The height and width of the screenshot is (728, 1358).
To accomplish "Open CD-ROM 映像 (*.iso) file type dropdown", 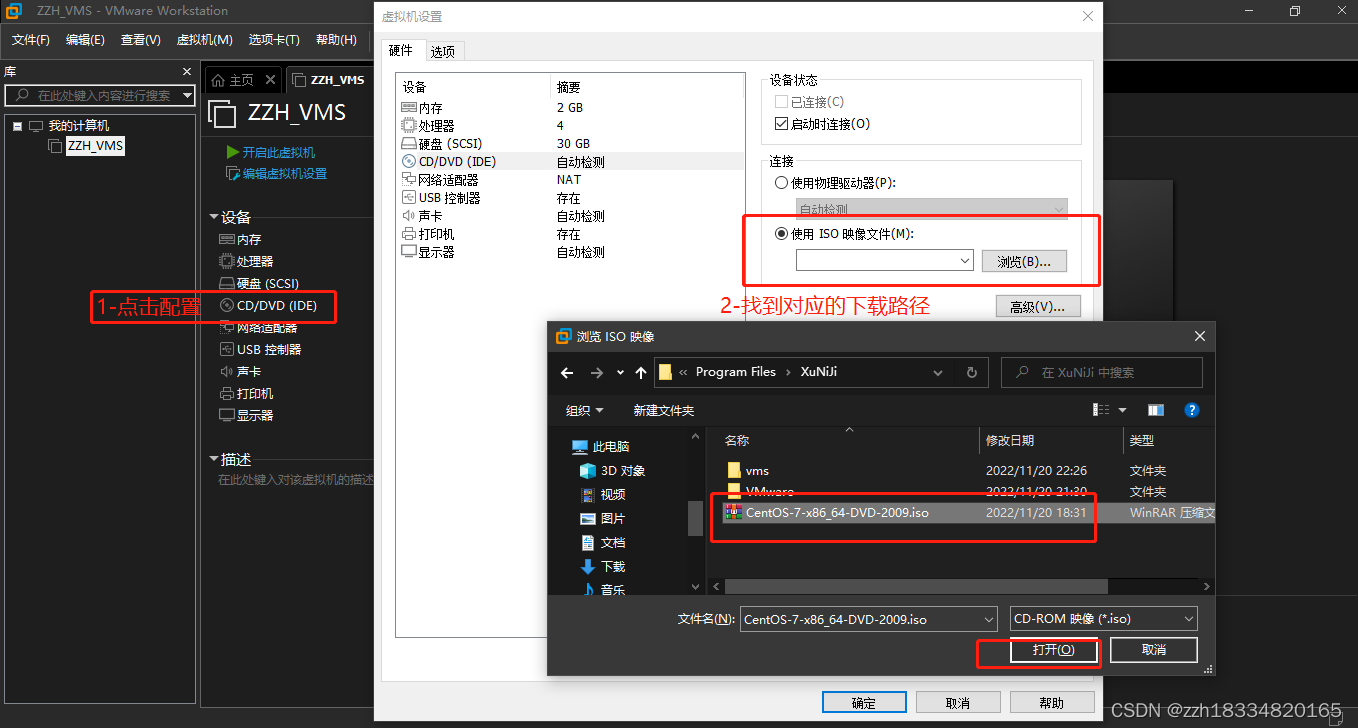I will (1104, 619).
